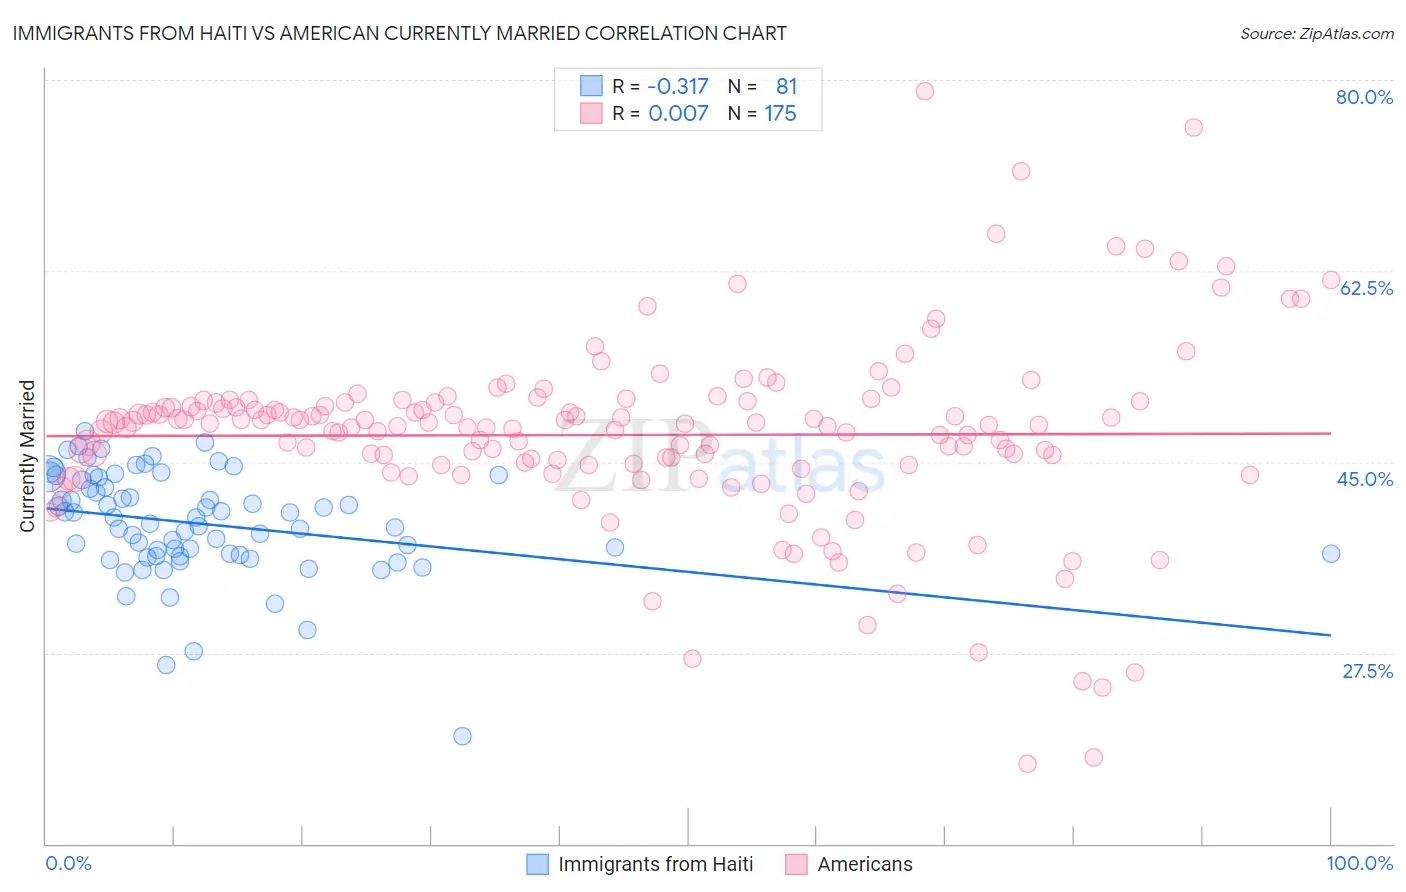Click the chart title text
1406x892 pixels.
[x=399, y=33]
